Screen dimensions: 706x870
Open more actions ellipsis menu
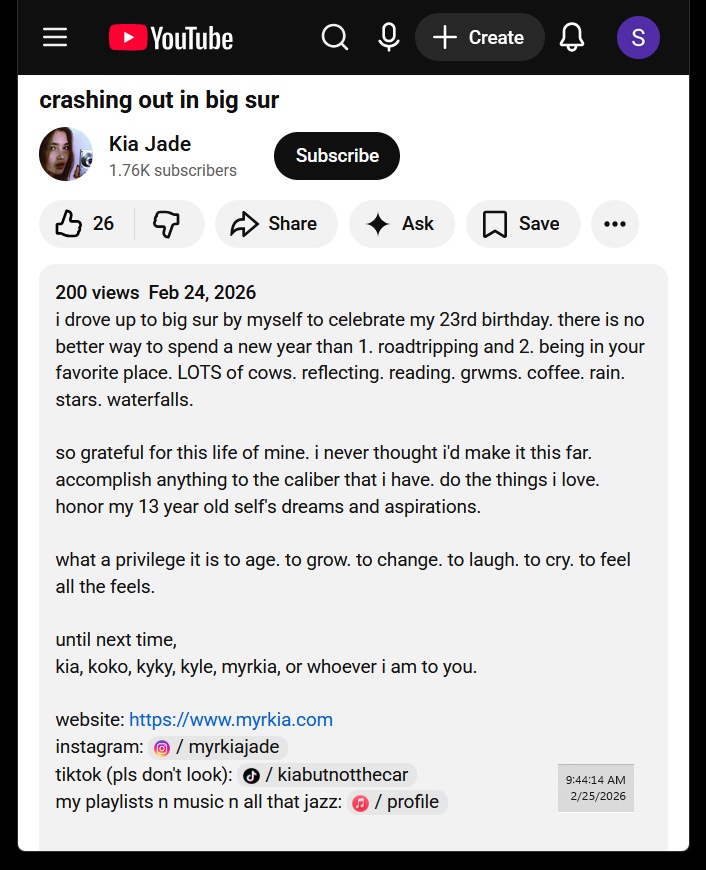point(615,224)
